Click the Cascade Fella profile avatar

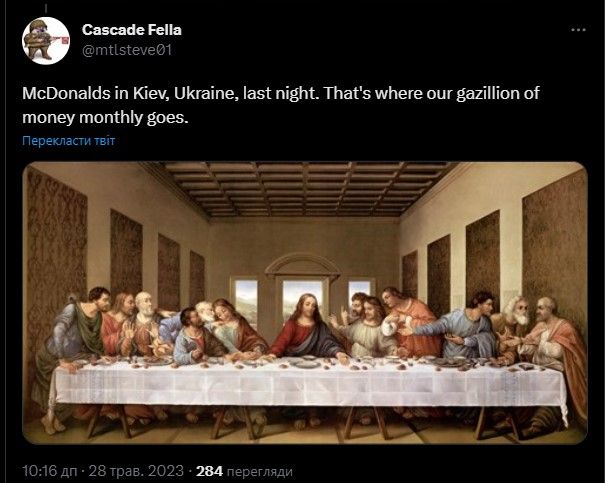(45, 41)
